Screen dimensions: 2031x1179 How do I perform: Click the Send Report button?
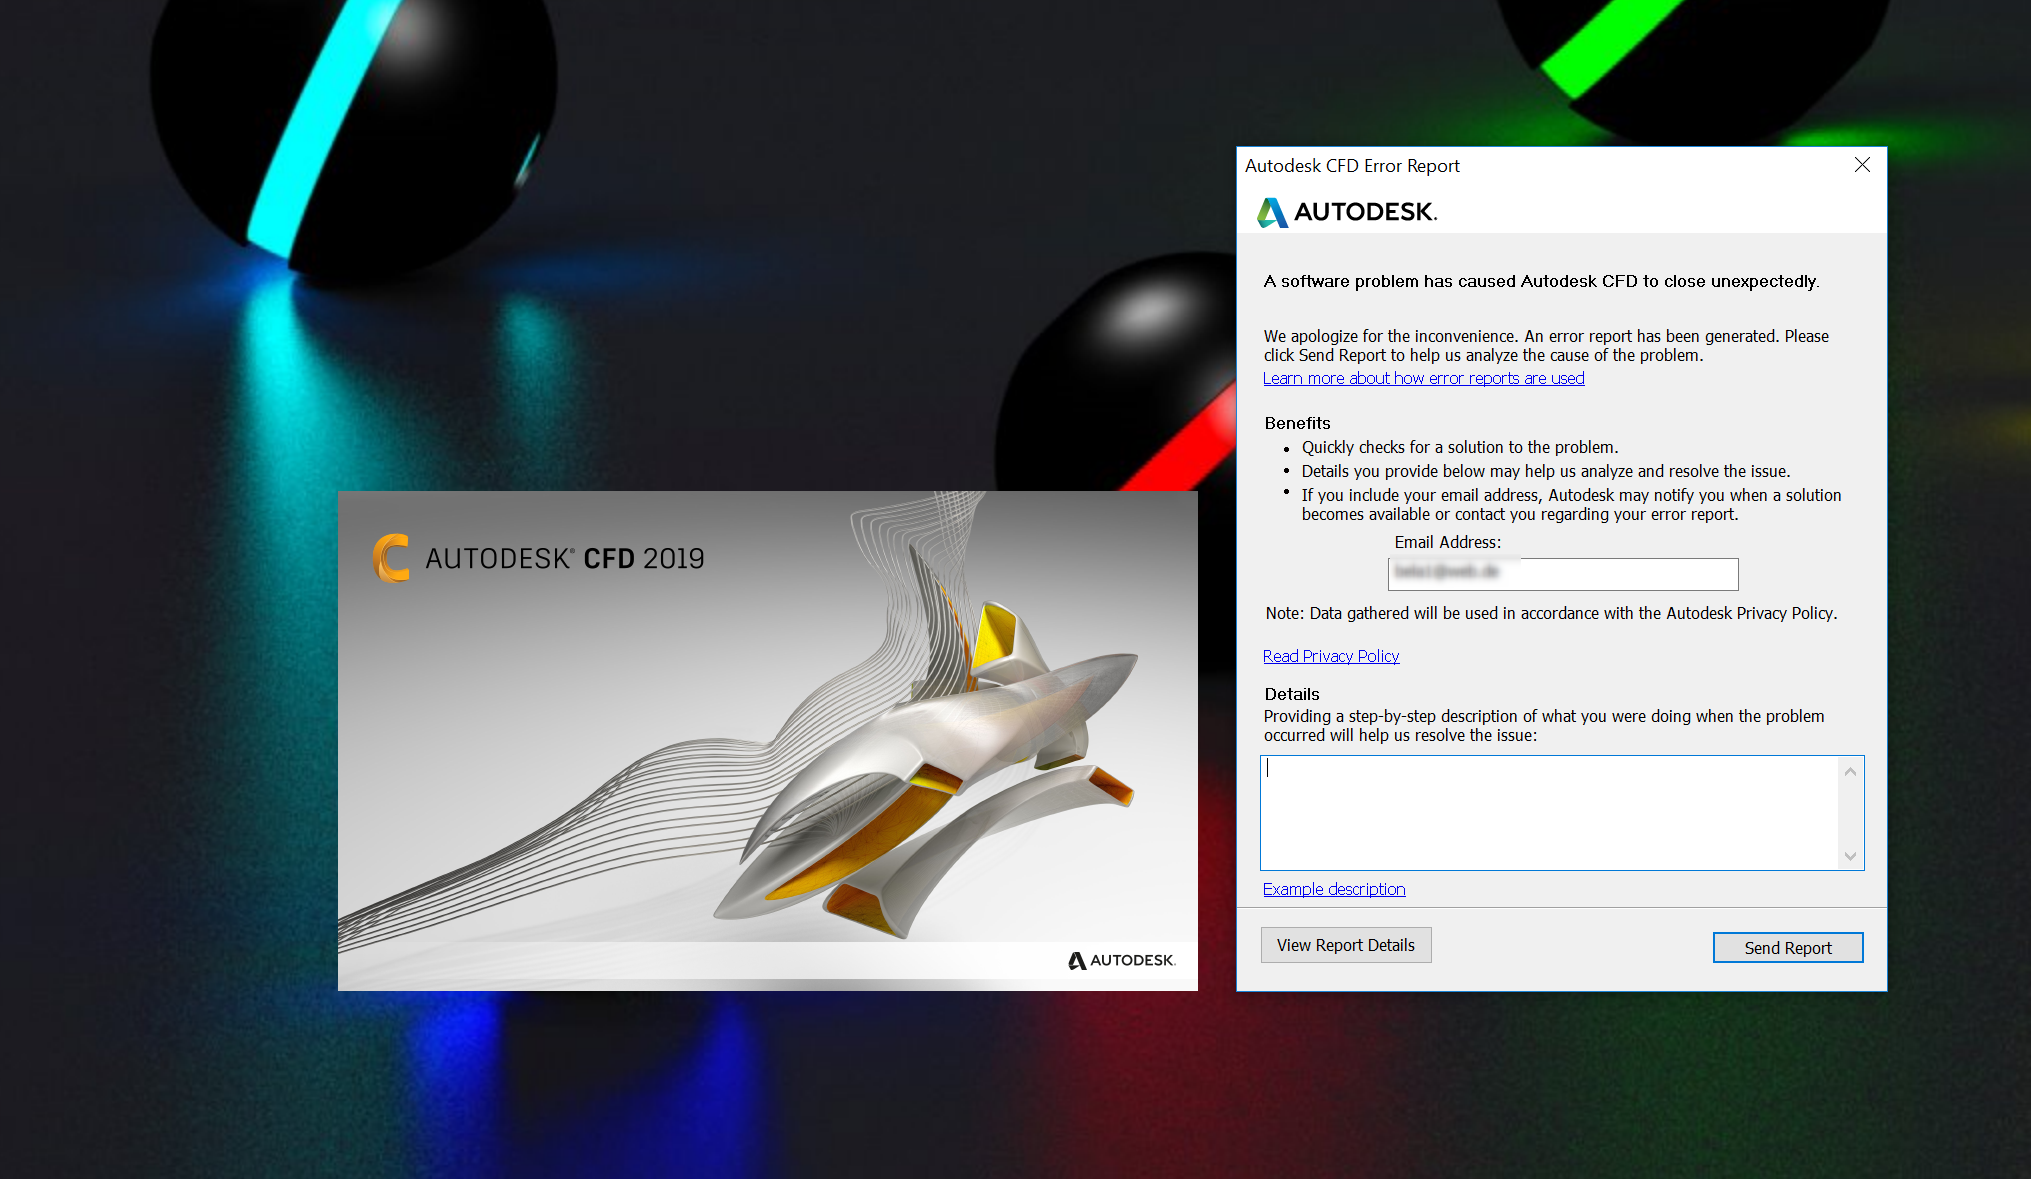tap(1787, 947)
